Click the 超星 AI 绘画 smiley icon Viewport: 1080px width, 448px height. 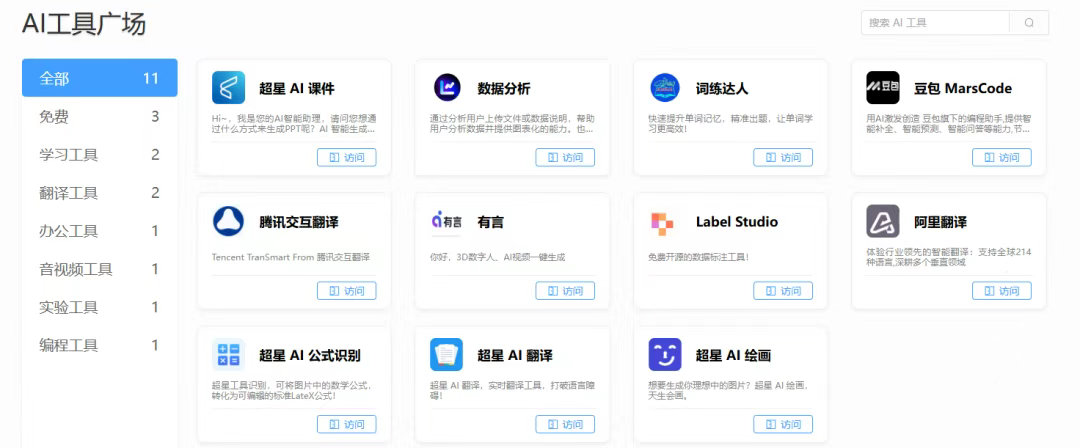click(x=665, y=355)
